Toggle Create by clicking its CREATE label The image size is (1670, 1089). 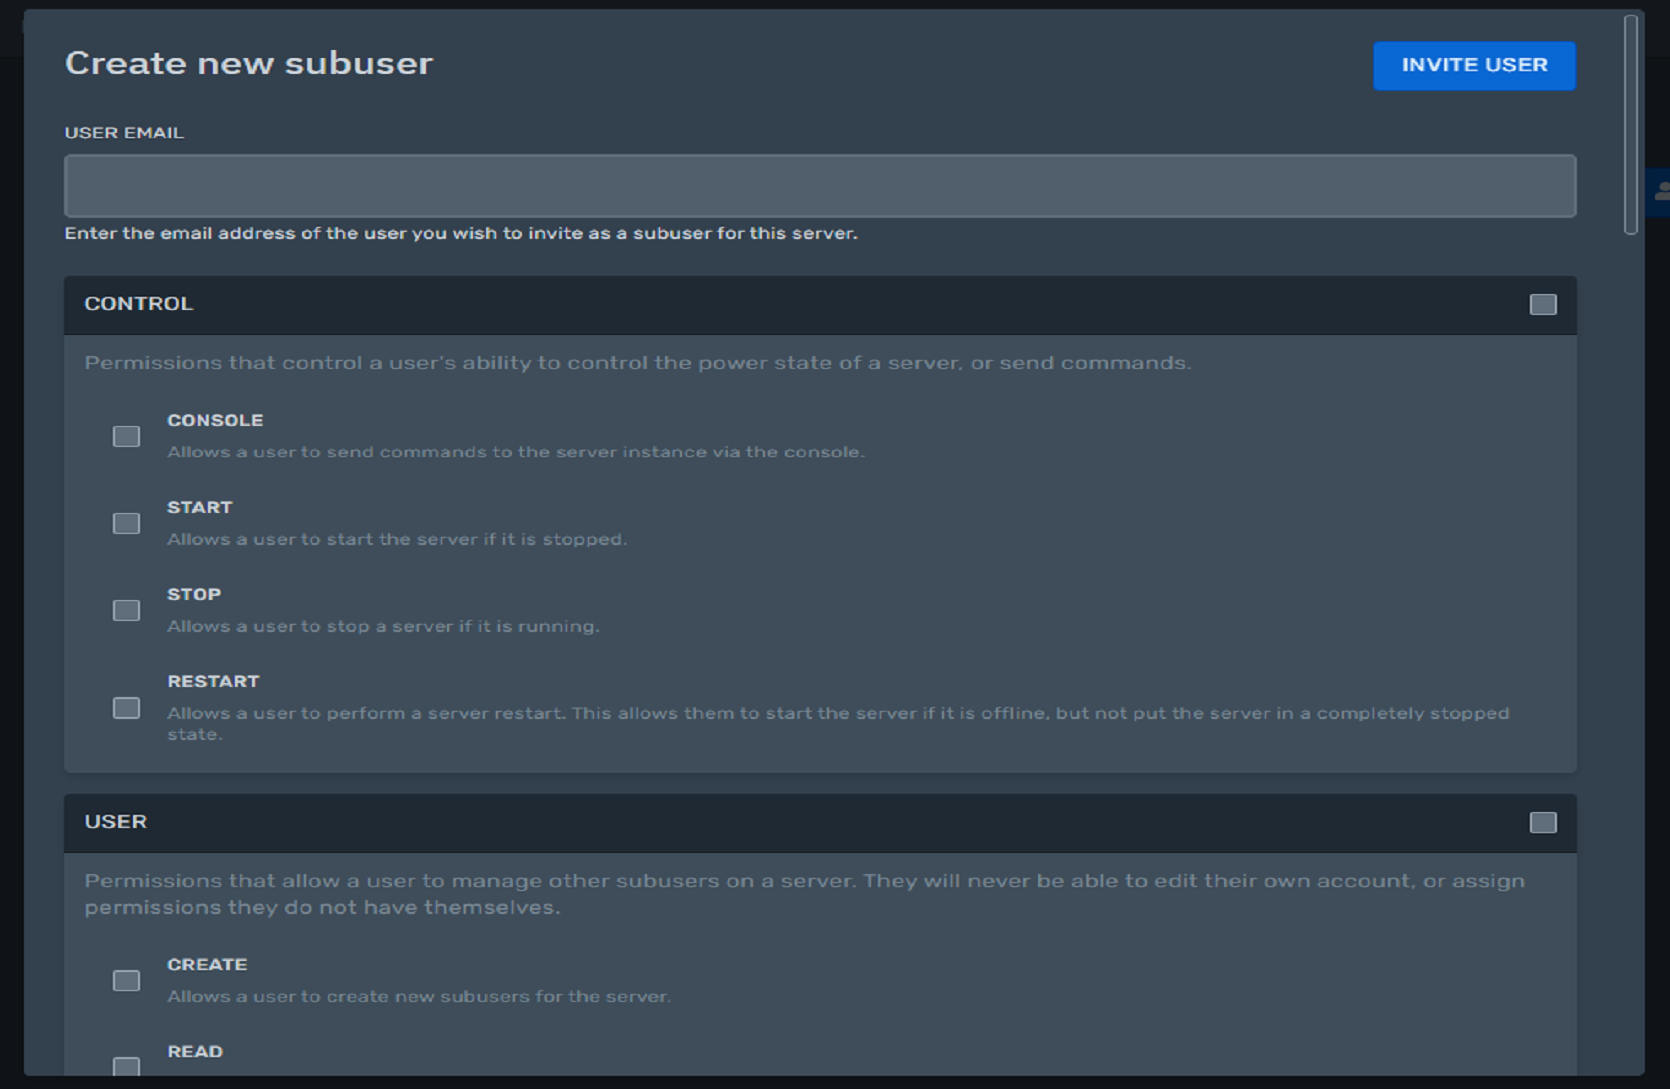(x=207, y=964)
